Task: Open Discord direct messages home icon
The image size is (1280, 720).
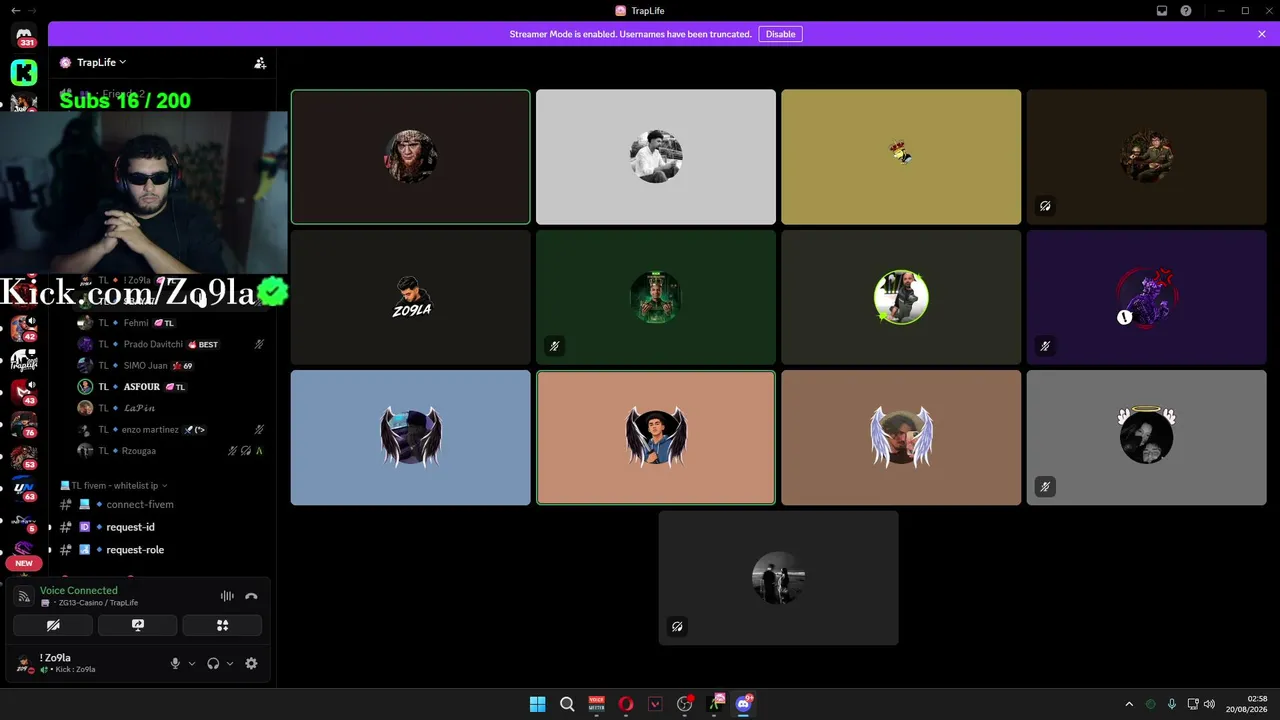Action: [x=24, y=34]
